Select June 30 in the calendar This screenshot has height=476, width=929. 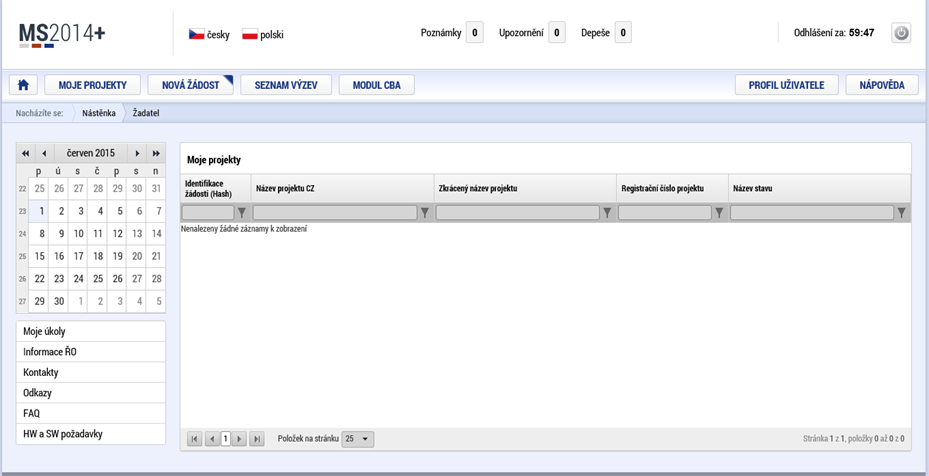click(59, 301)
